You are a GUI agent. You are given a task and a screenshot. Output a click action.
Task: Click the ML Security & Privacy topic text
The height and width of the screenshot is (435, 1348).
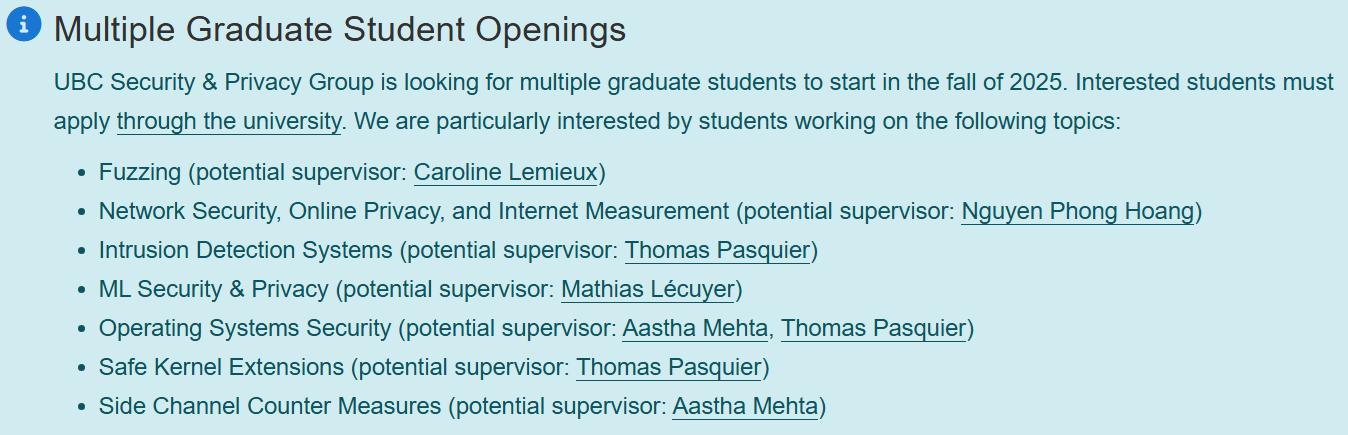213,289
